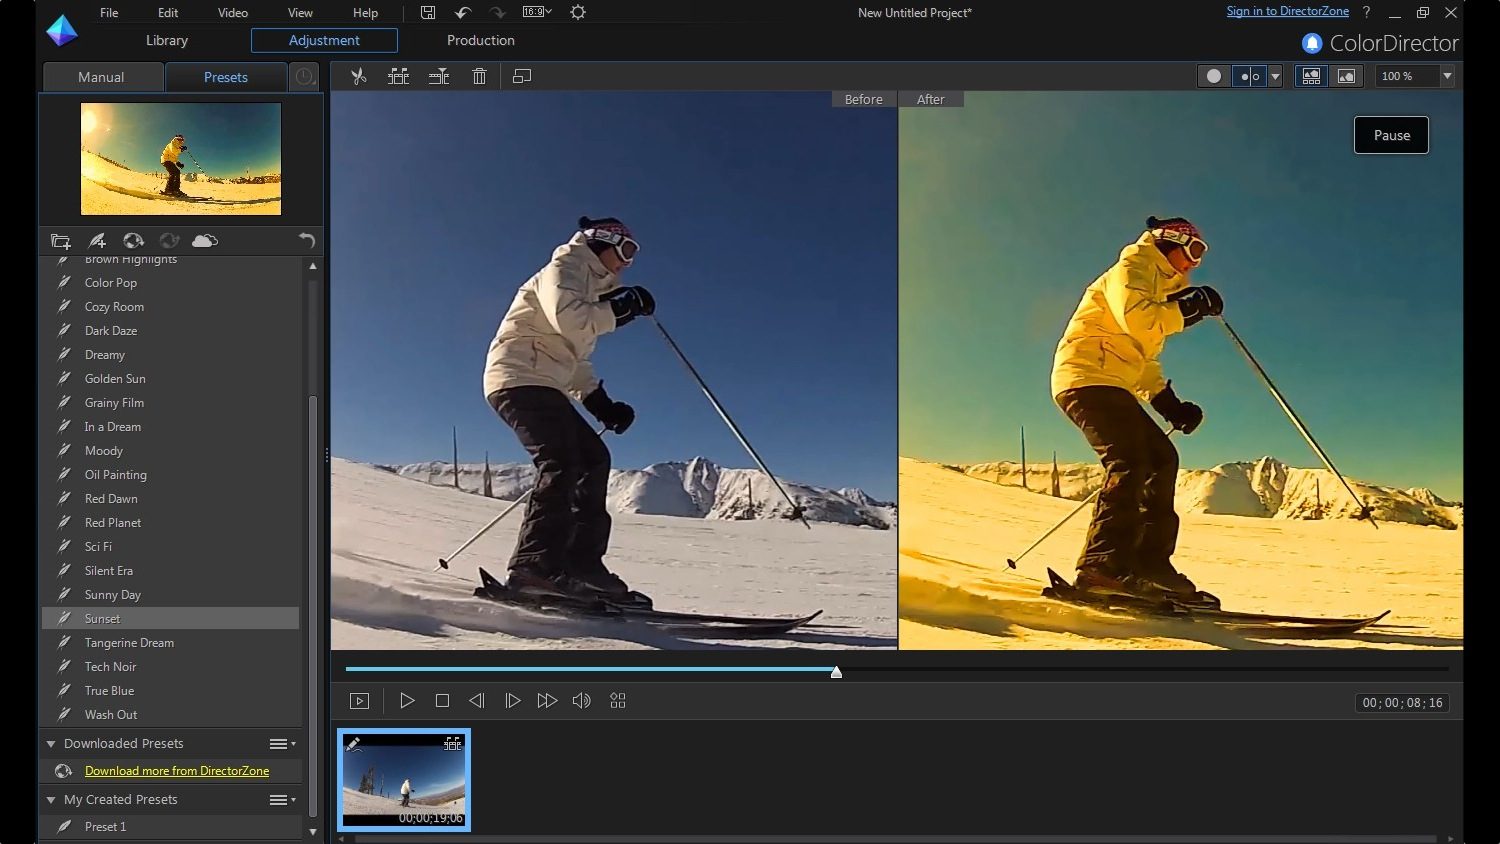The image size is (1500, 844).
Task: Click pencil icon on clip thumbnail
Action: click(x=352, y=743)
